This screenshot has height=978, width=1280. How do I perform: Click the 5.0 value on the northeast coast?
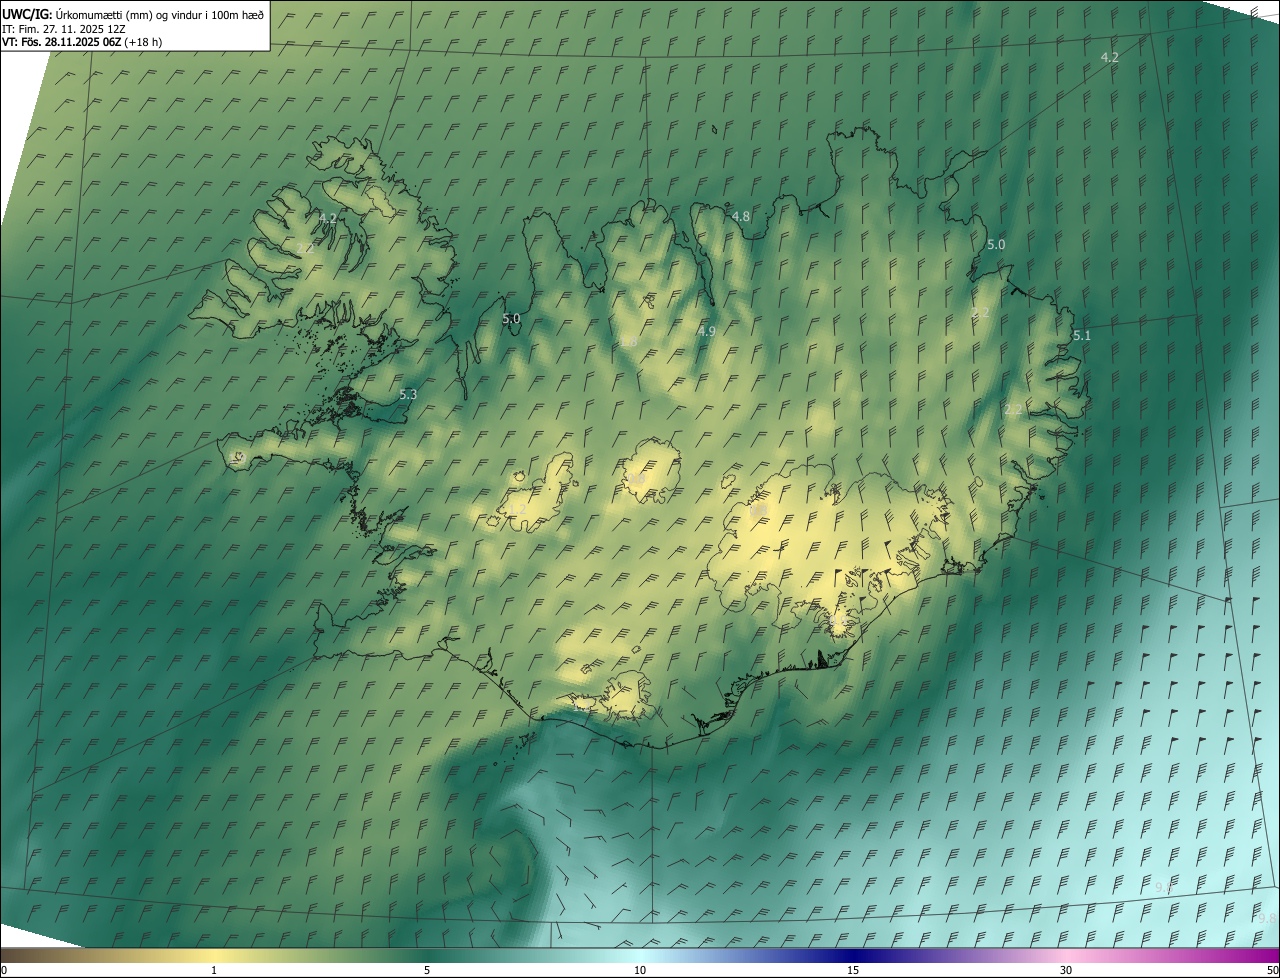click(x=996, y=245)
